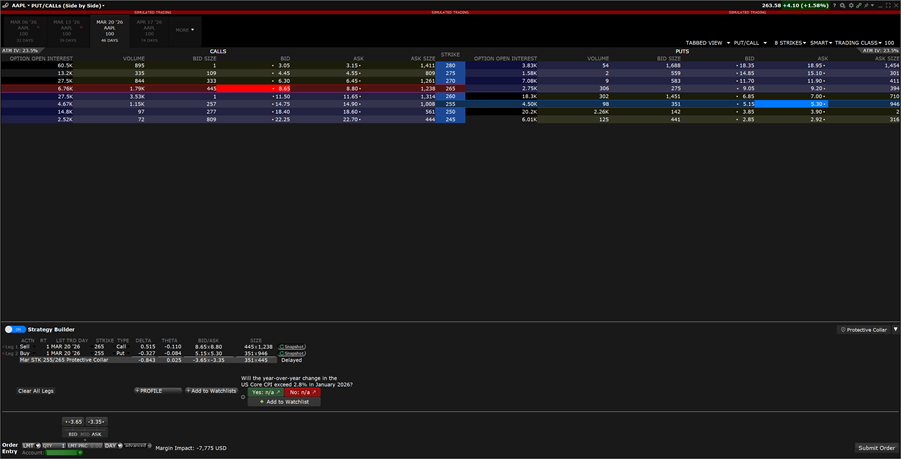
Task: Click the link chain icon in title bar
Action: click(x=858, y=5)
